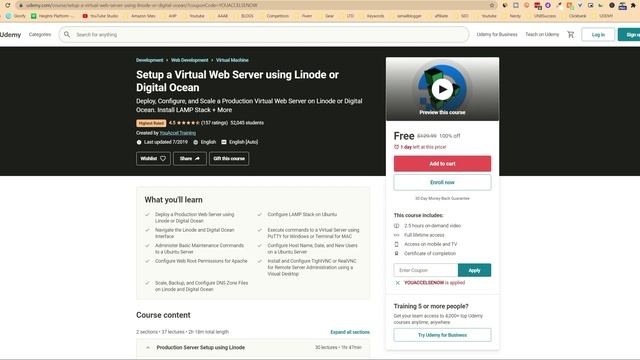This screenshot has height=360, width=640.
Task: Open the Extensions puzzle-piece menu
Action: [633, 5]
